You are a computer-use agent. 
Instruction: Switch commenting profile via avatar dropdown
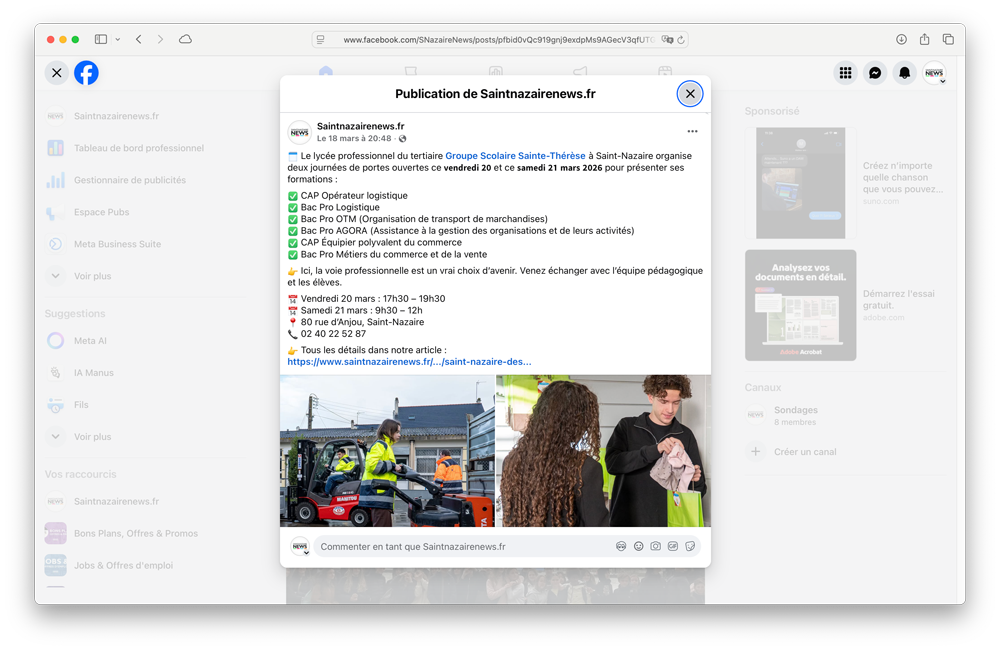[x=300, y=547]
